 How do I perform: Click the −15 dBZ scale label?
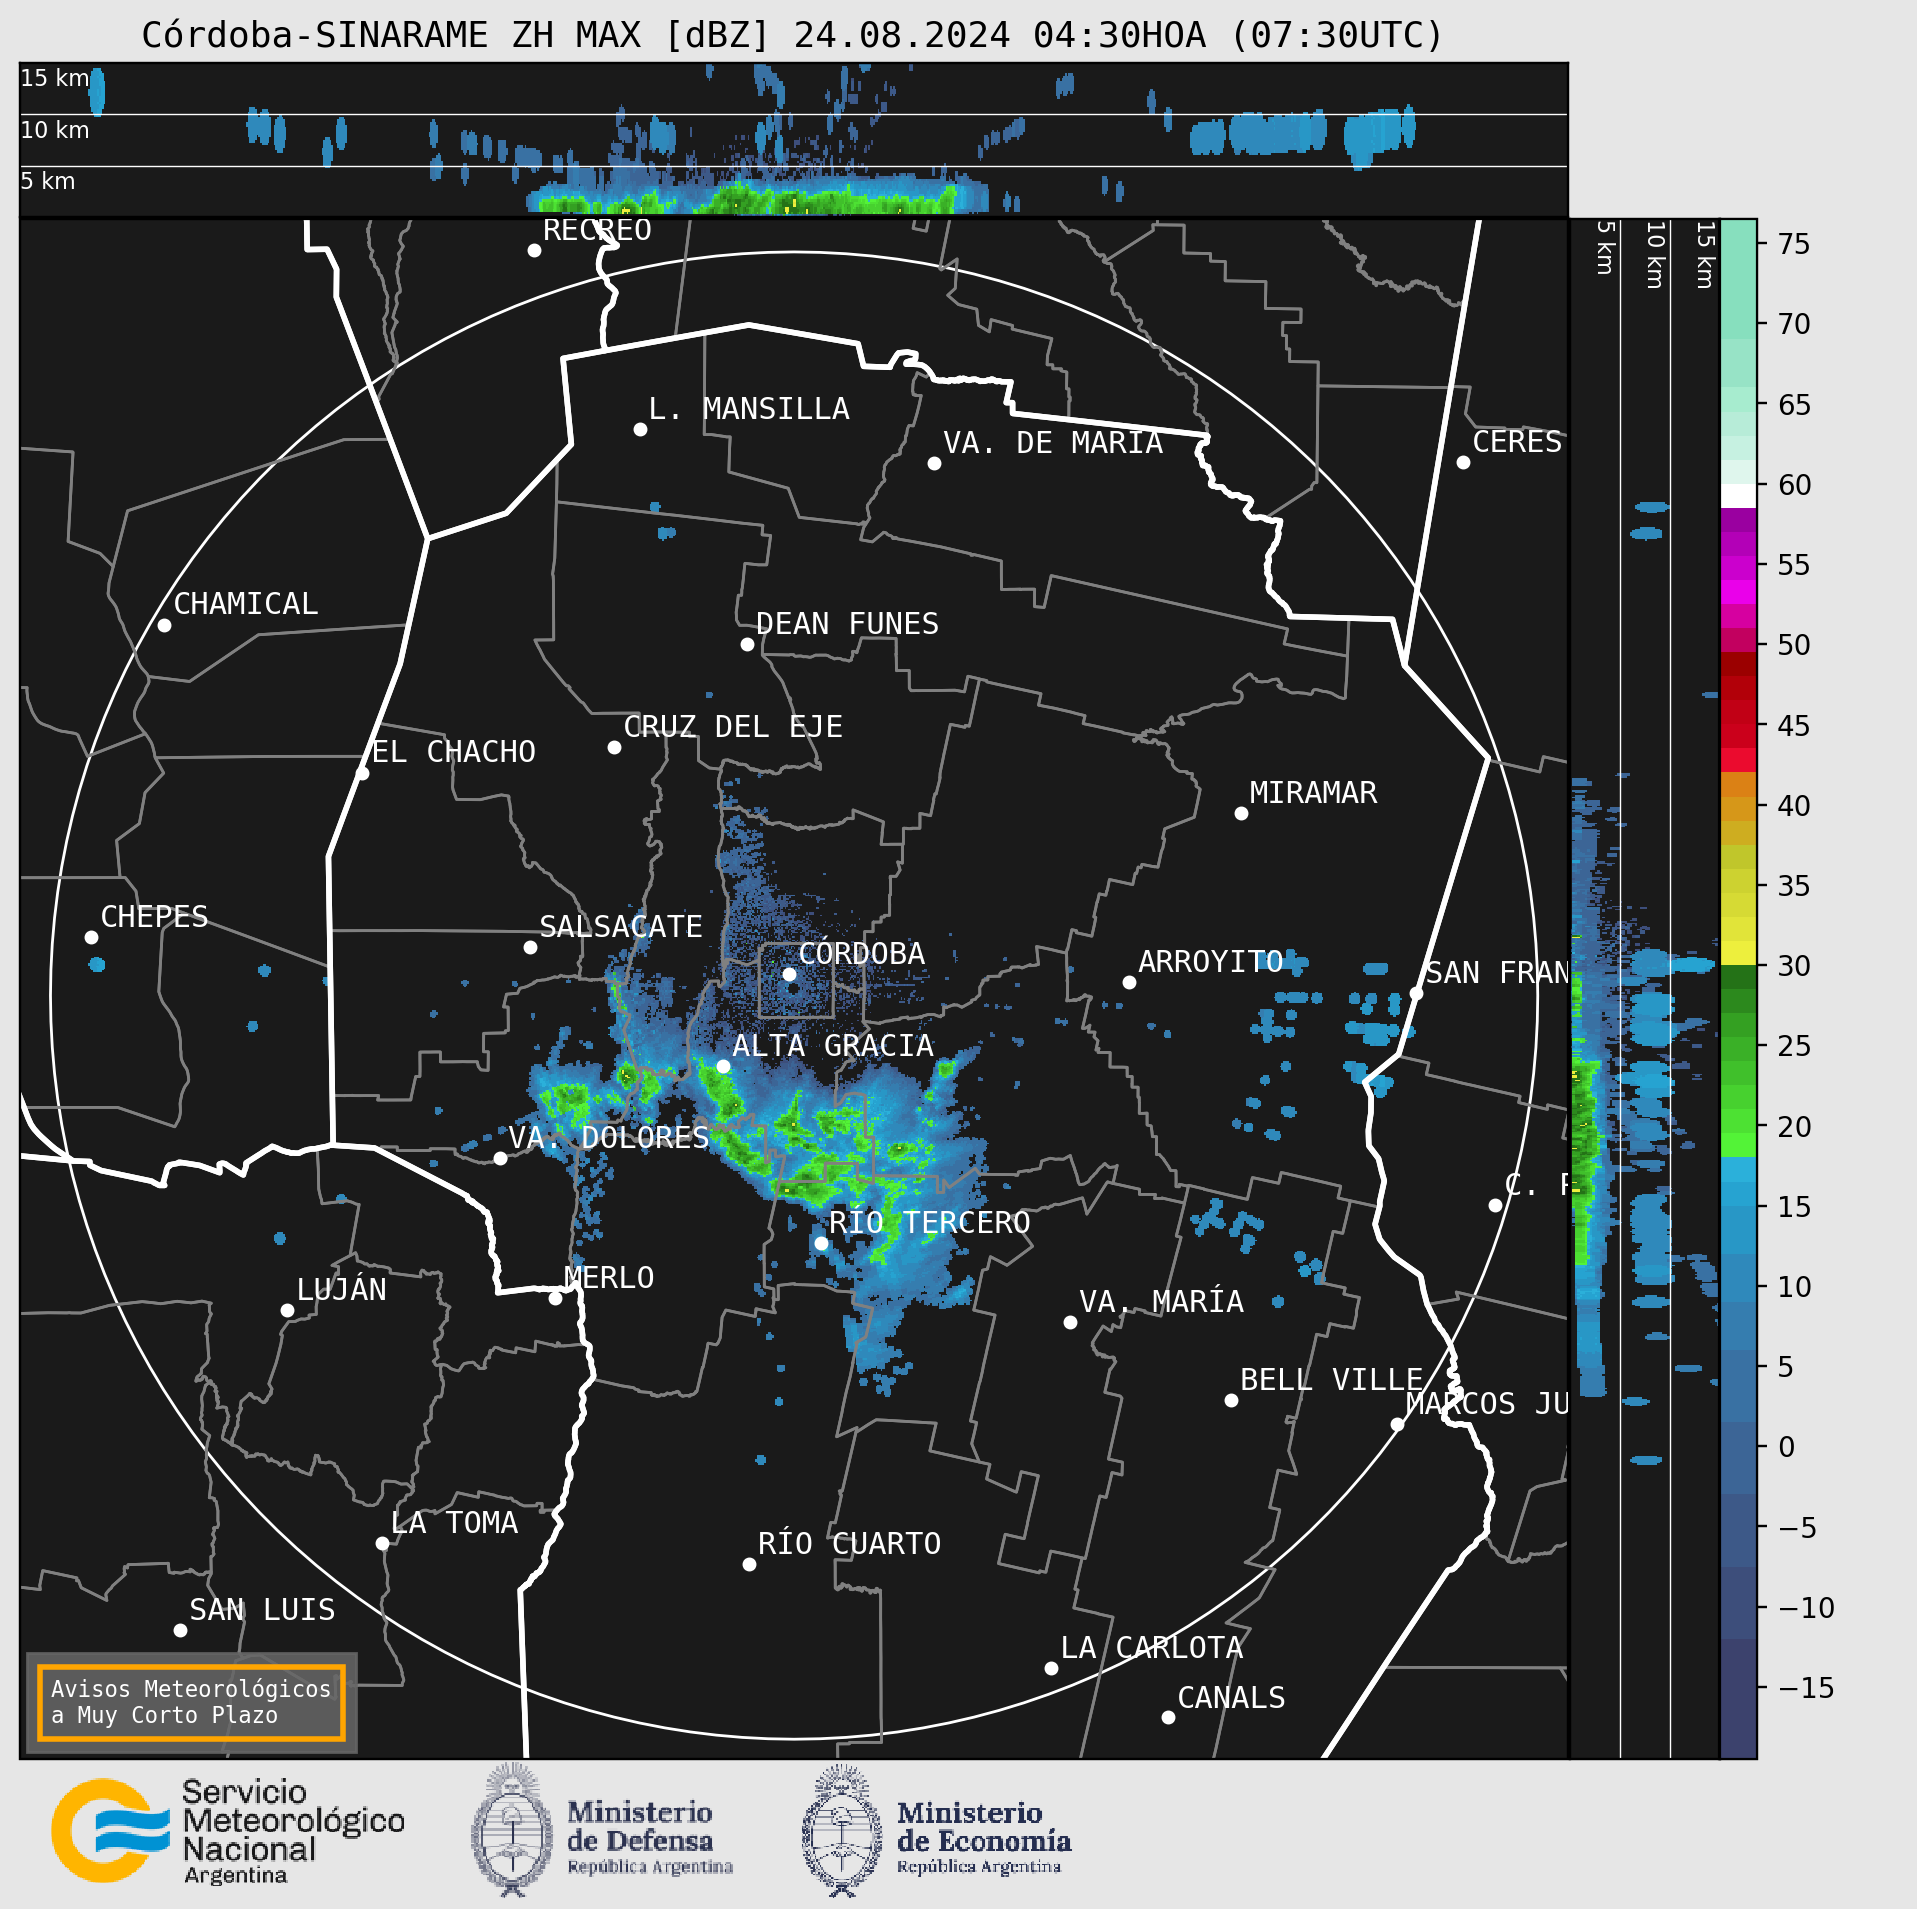pyautogui.click(x=1806, y=1688)
